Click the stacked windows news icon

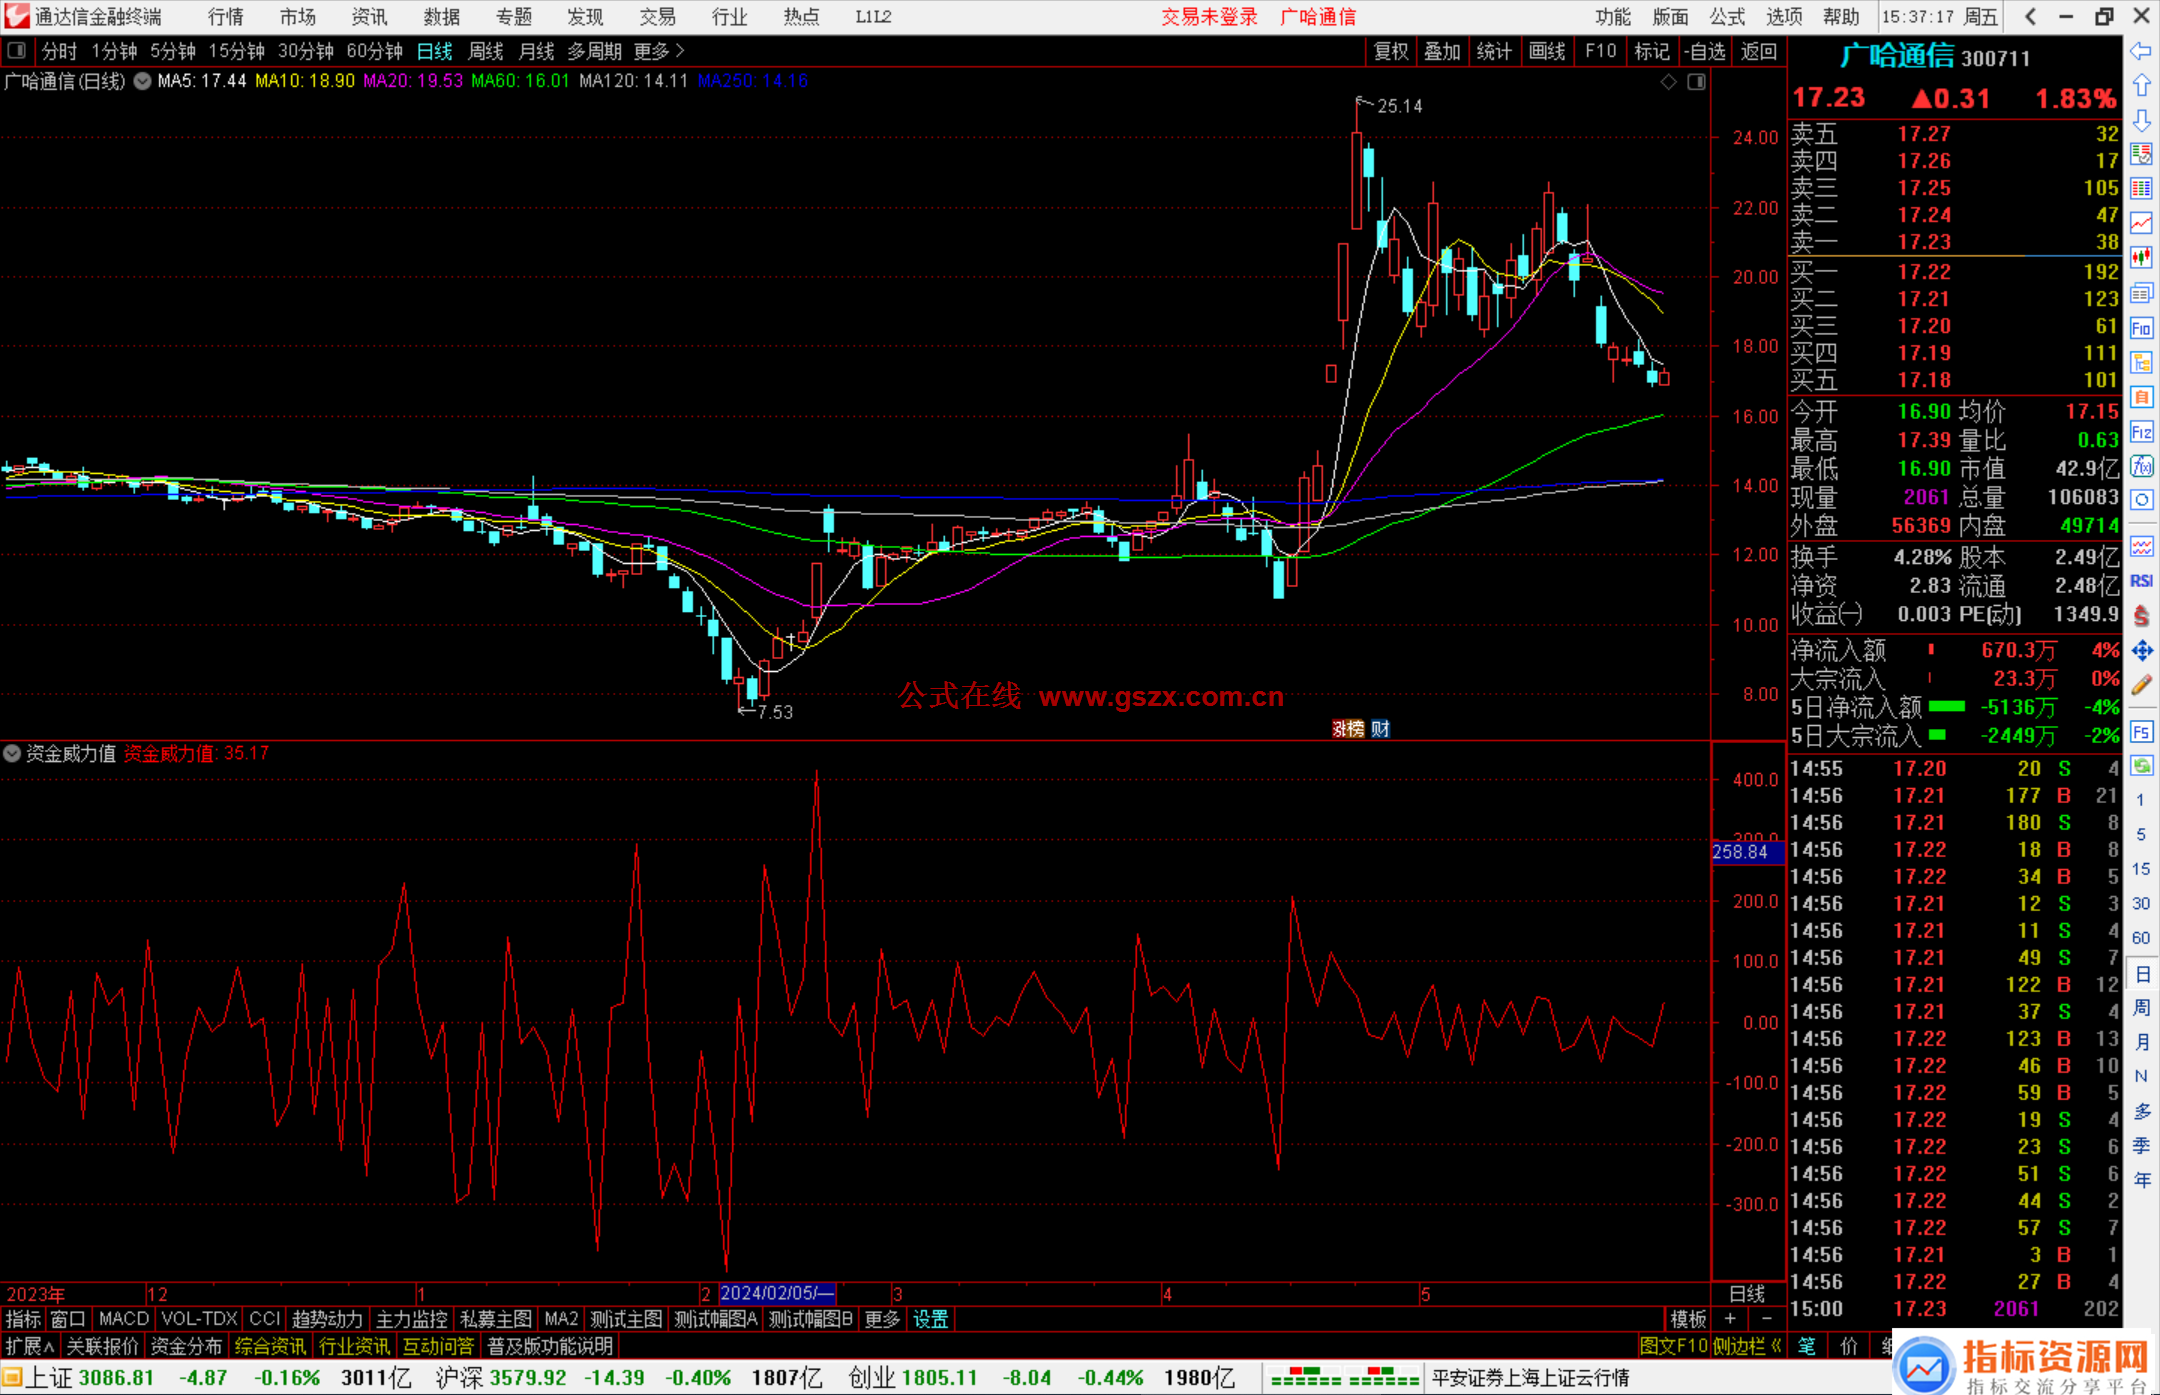[2141, 293]
